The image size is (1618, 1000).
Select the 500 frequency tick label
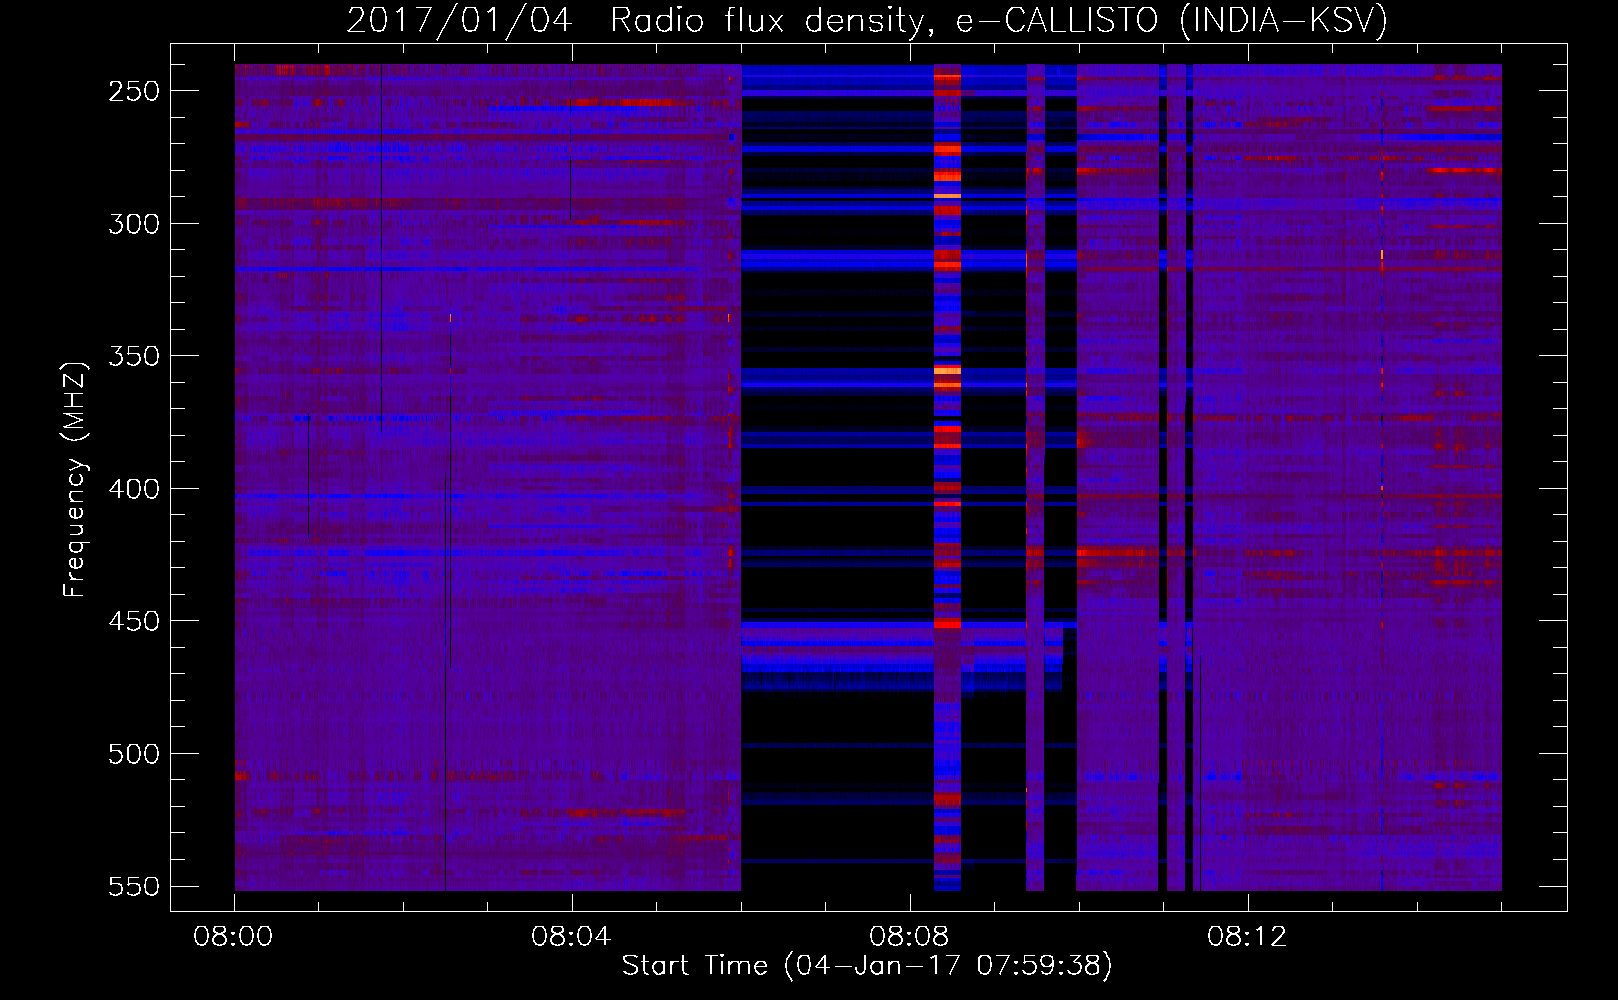(134, 754)
